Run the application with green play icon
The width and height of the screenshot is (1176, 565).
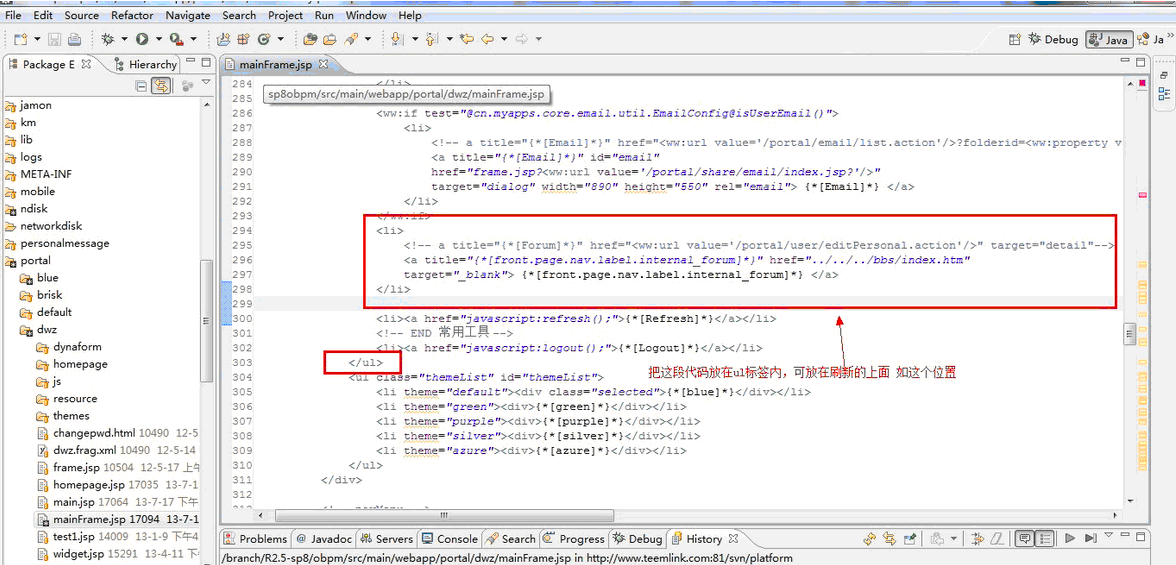[142, 39]
